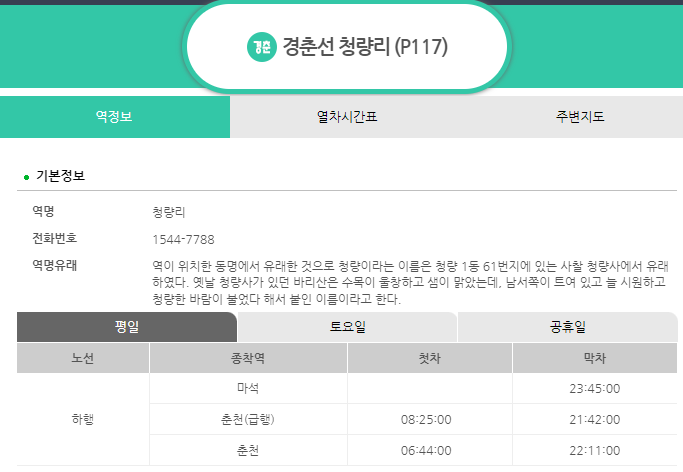Click the 경춘선 청량리 (P117) station title
Image resolution: width=683 pixels, height=472 pixels.
point(365,47)
